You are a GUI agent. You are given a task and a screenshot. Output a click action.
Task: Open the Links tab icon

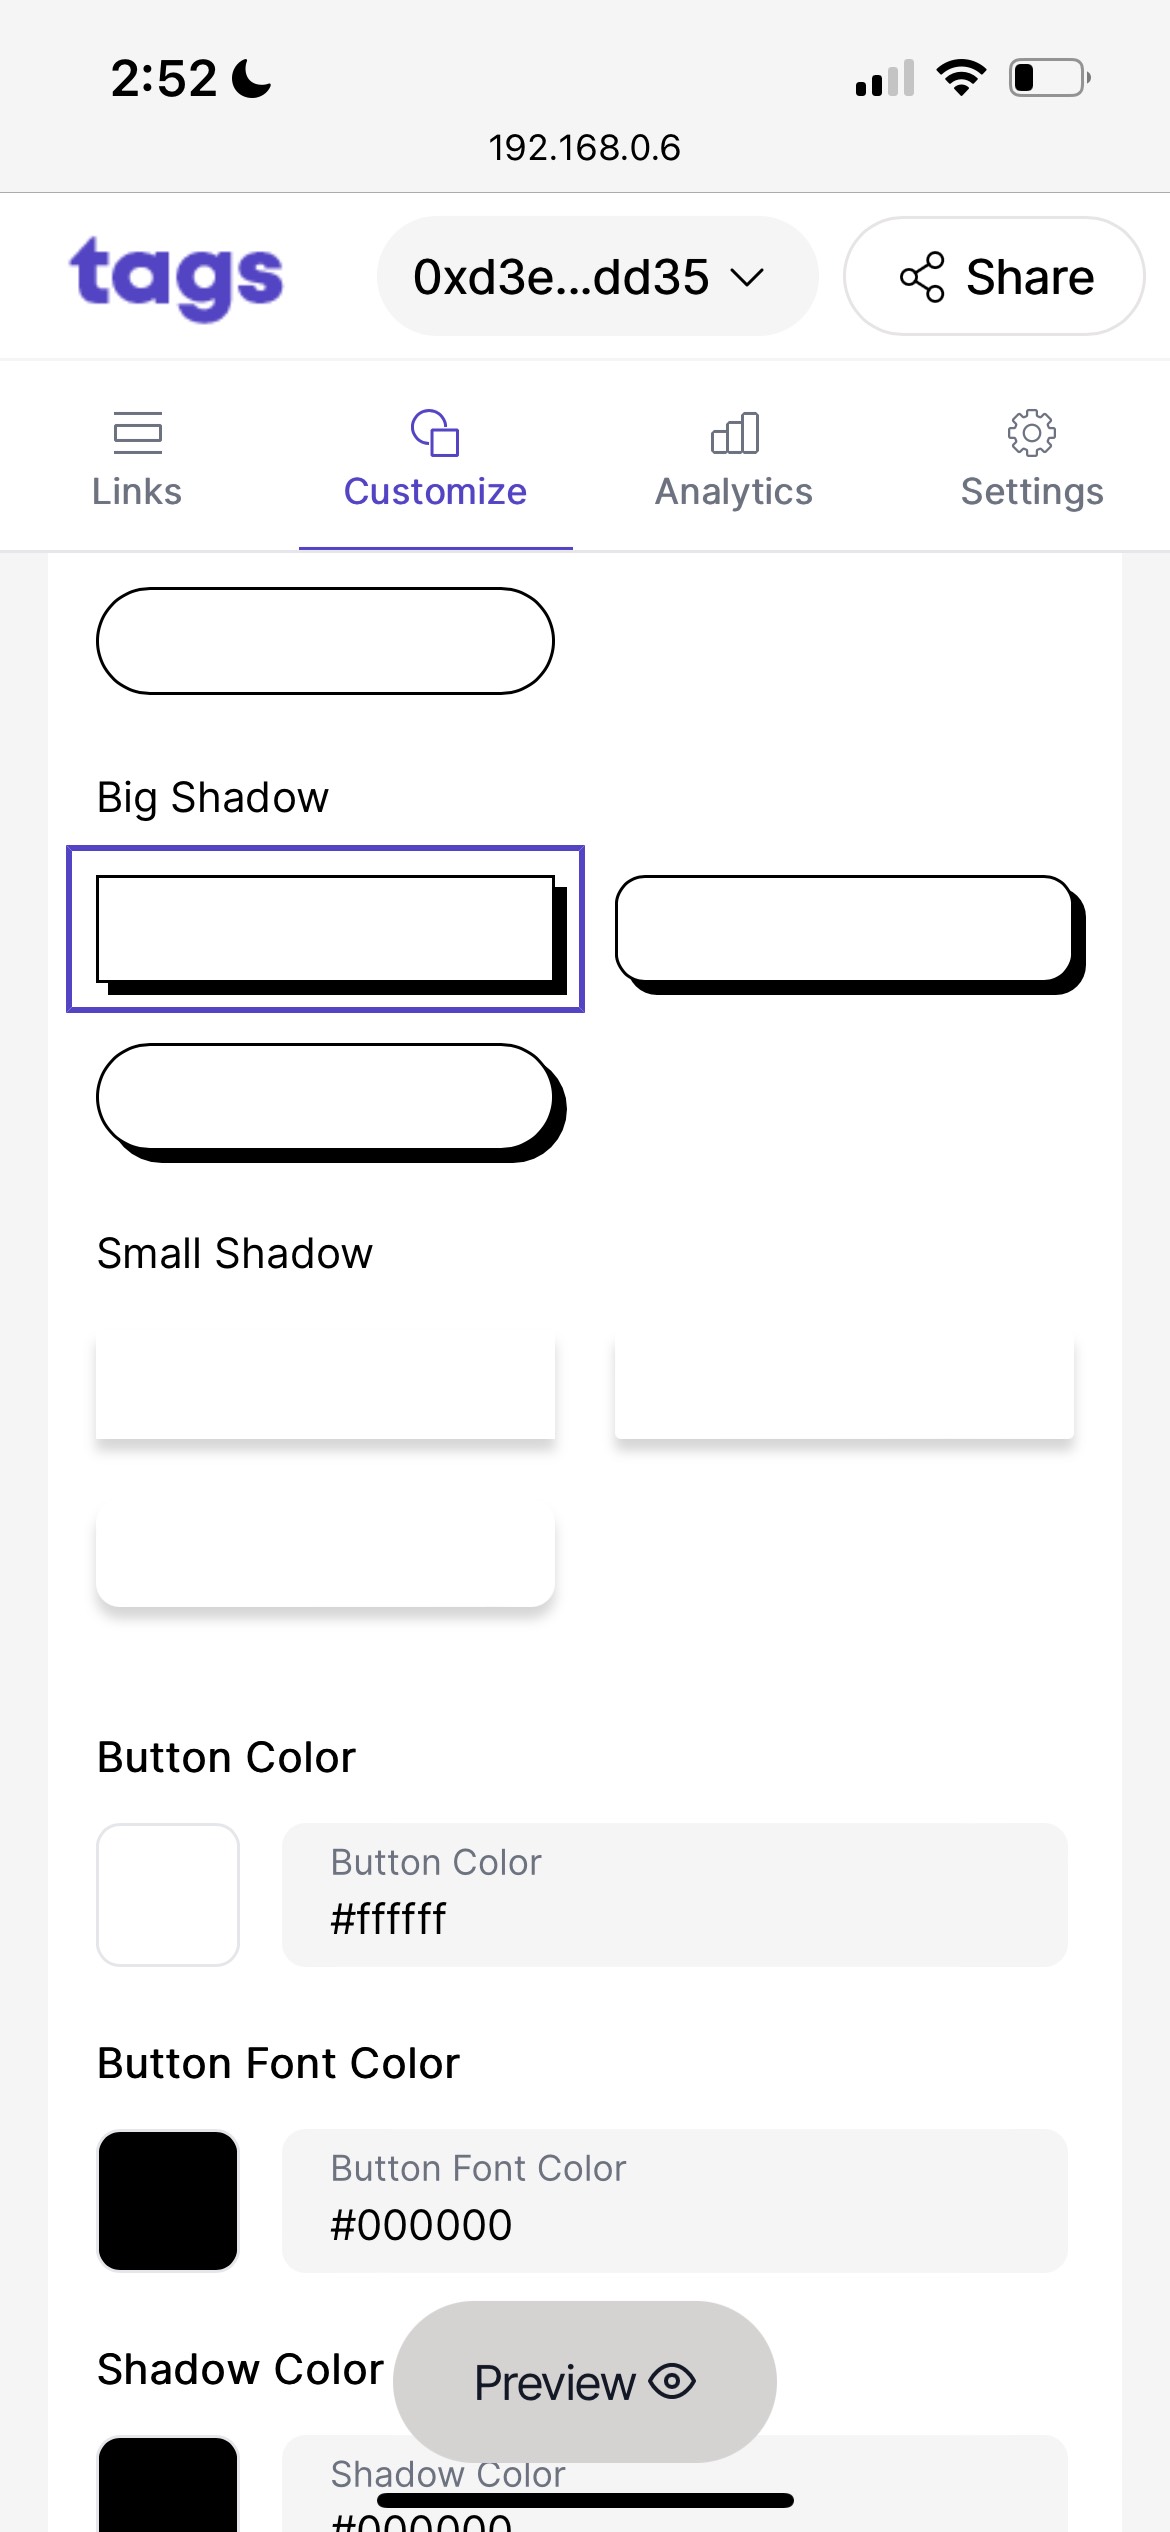click(137, 433)
